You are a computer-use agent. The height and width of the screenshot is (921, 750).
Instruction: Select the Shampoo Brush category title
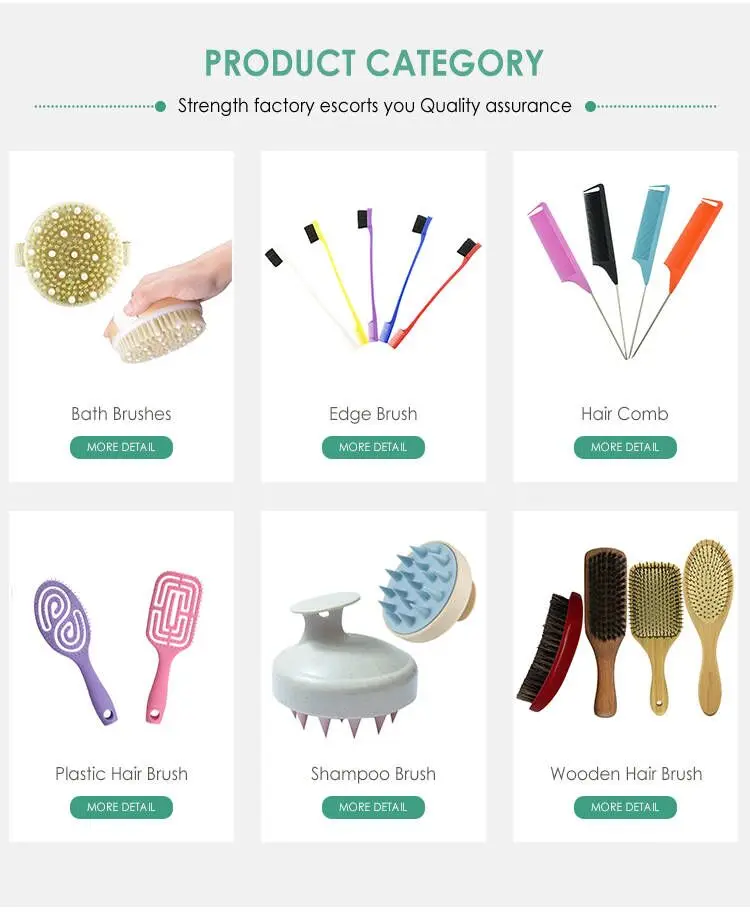(x=373, y=774)
